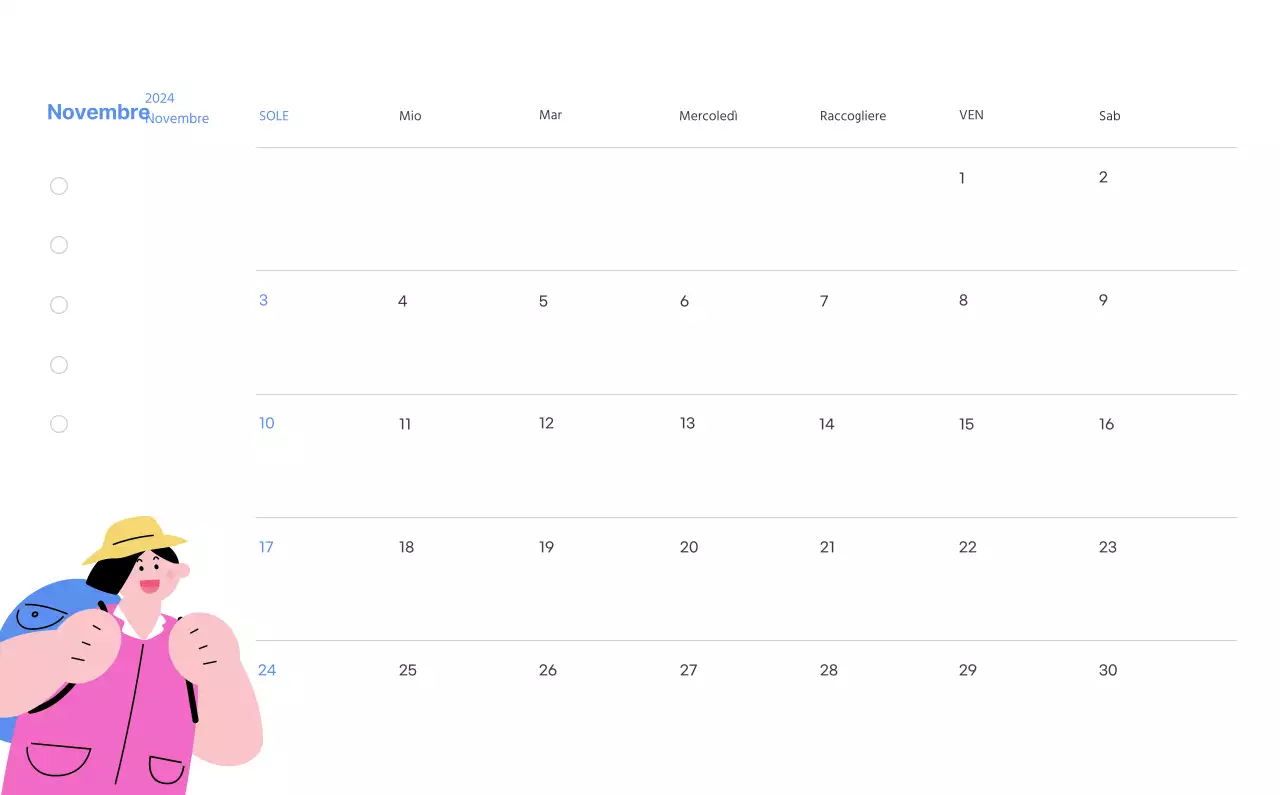Select November 17 date
The image size is (1280, 795).
[266, 547]
